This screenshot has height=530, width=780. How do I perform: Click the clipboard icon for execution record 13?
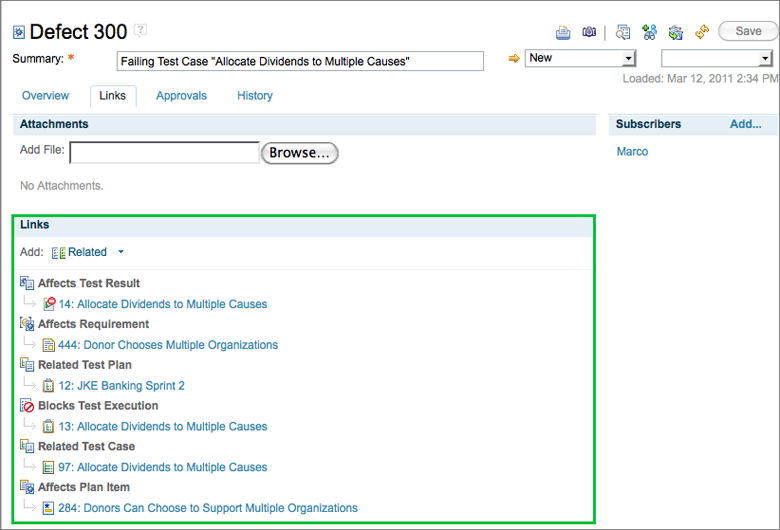click(48, 426)
